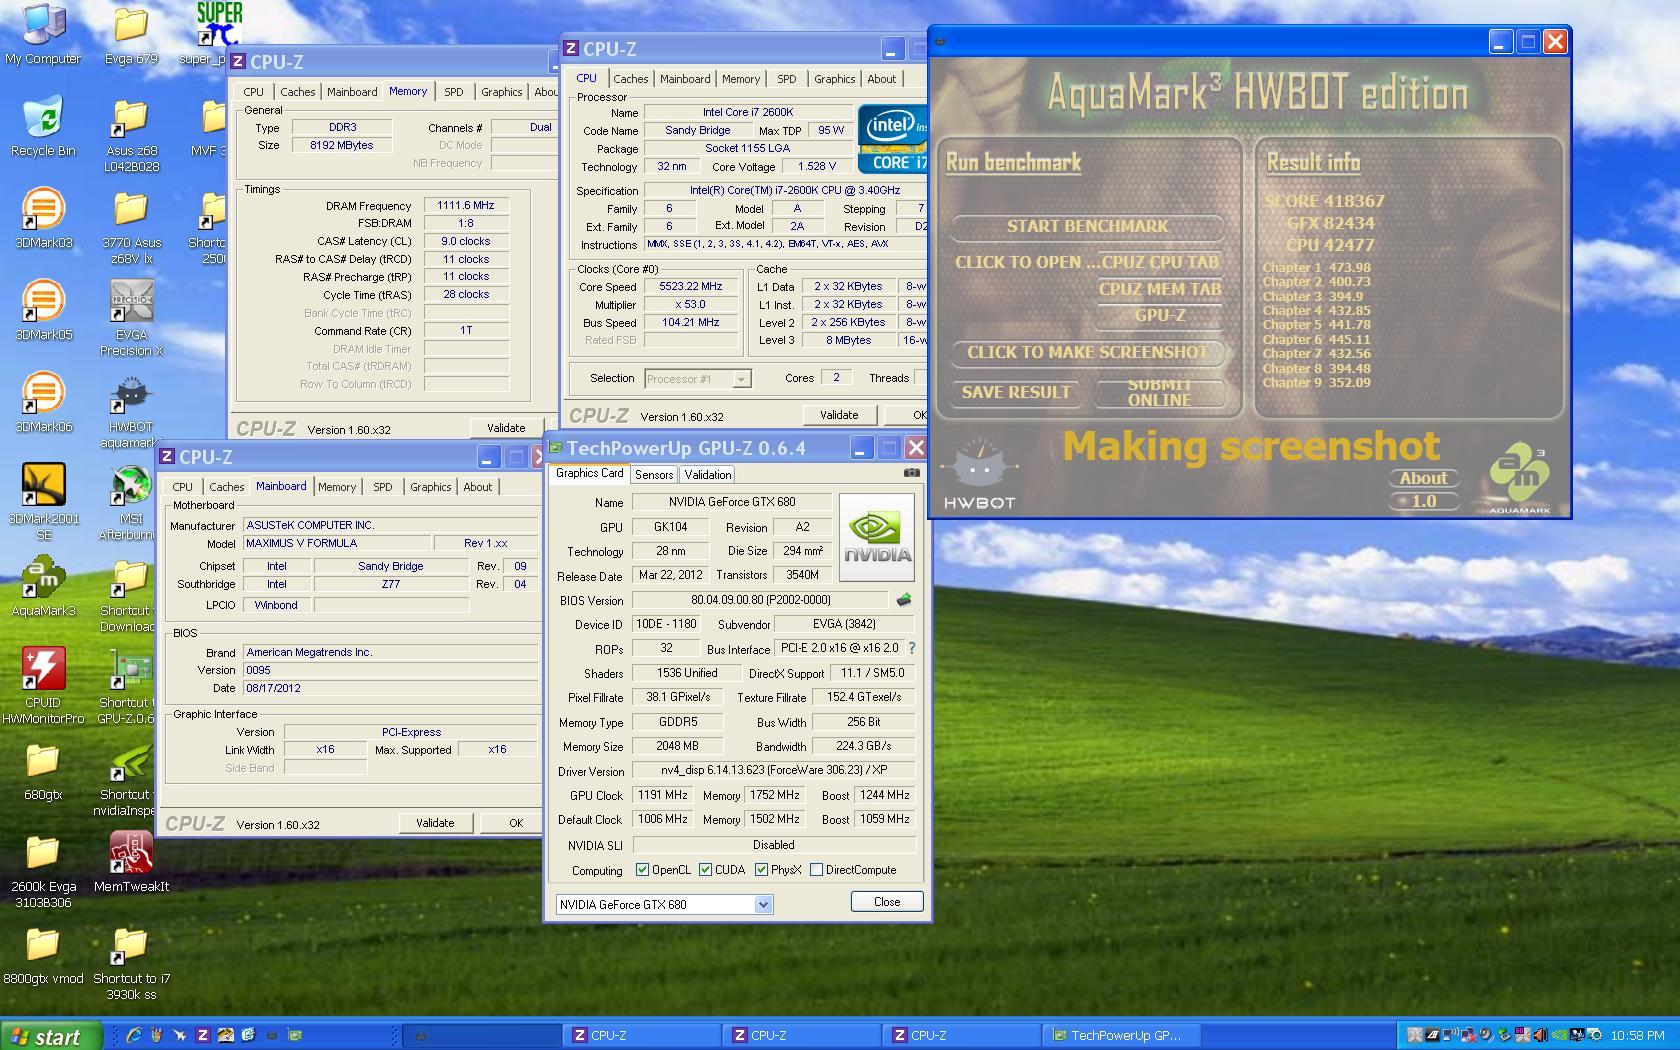Click GPU-Z camera screenshot icon

(x=912, y=473)
